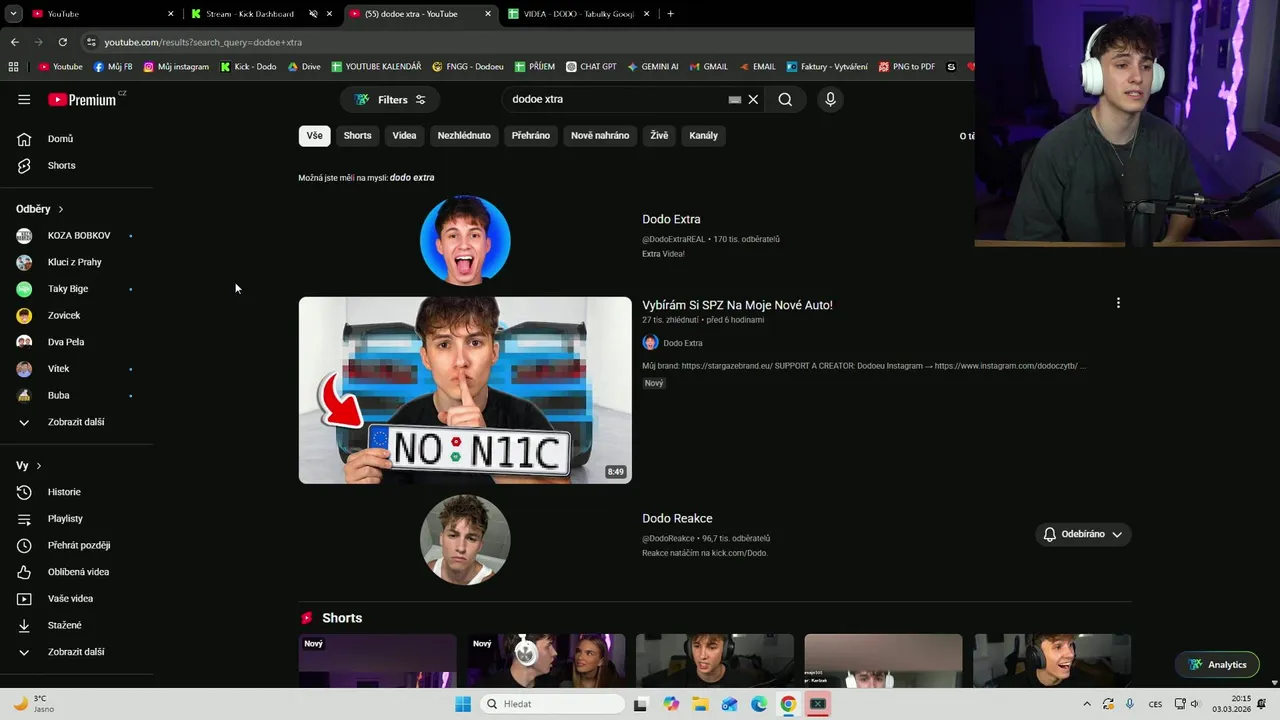Select the Vše filter chip
1280x720 pixels.
point(315,136)
